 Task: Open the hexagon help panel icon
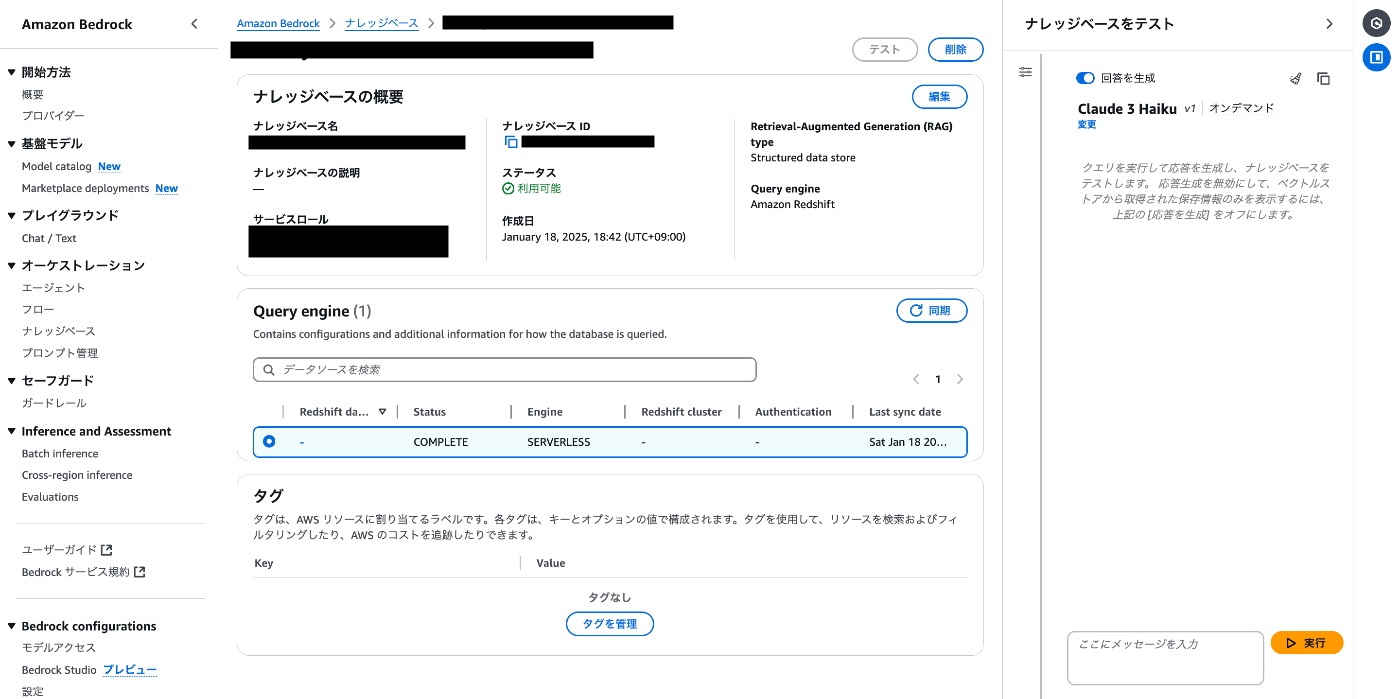pyautogui.click(x=1376, y=23)
